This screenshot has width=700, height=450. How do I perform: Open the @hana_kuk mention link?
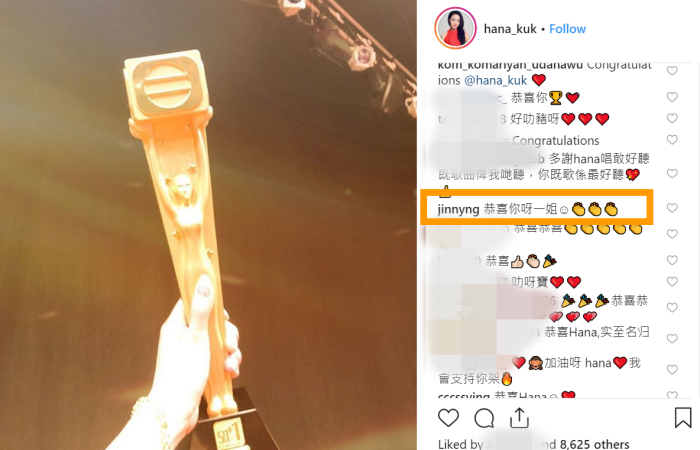(496, 80)
